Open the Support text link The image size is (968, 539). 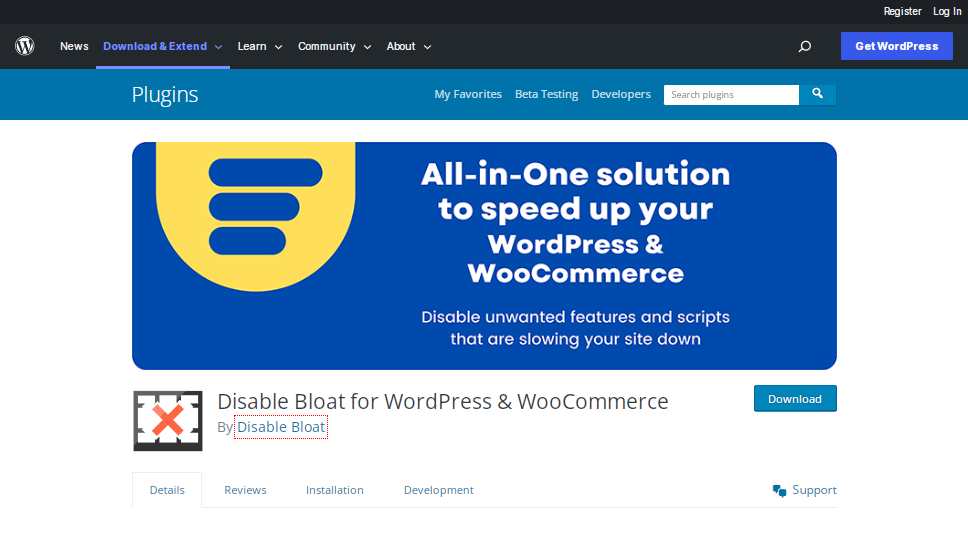[814, 490]
